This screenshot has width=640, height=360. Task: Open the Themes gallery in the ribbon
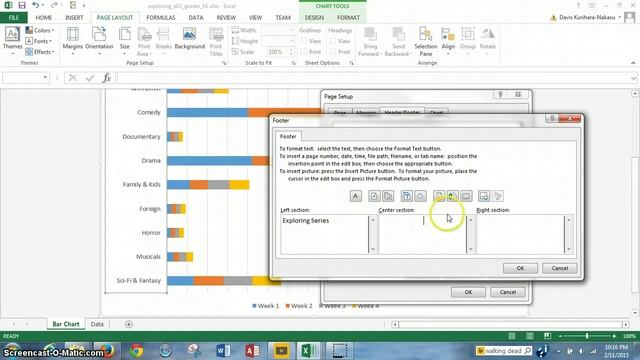(12, 41)
